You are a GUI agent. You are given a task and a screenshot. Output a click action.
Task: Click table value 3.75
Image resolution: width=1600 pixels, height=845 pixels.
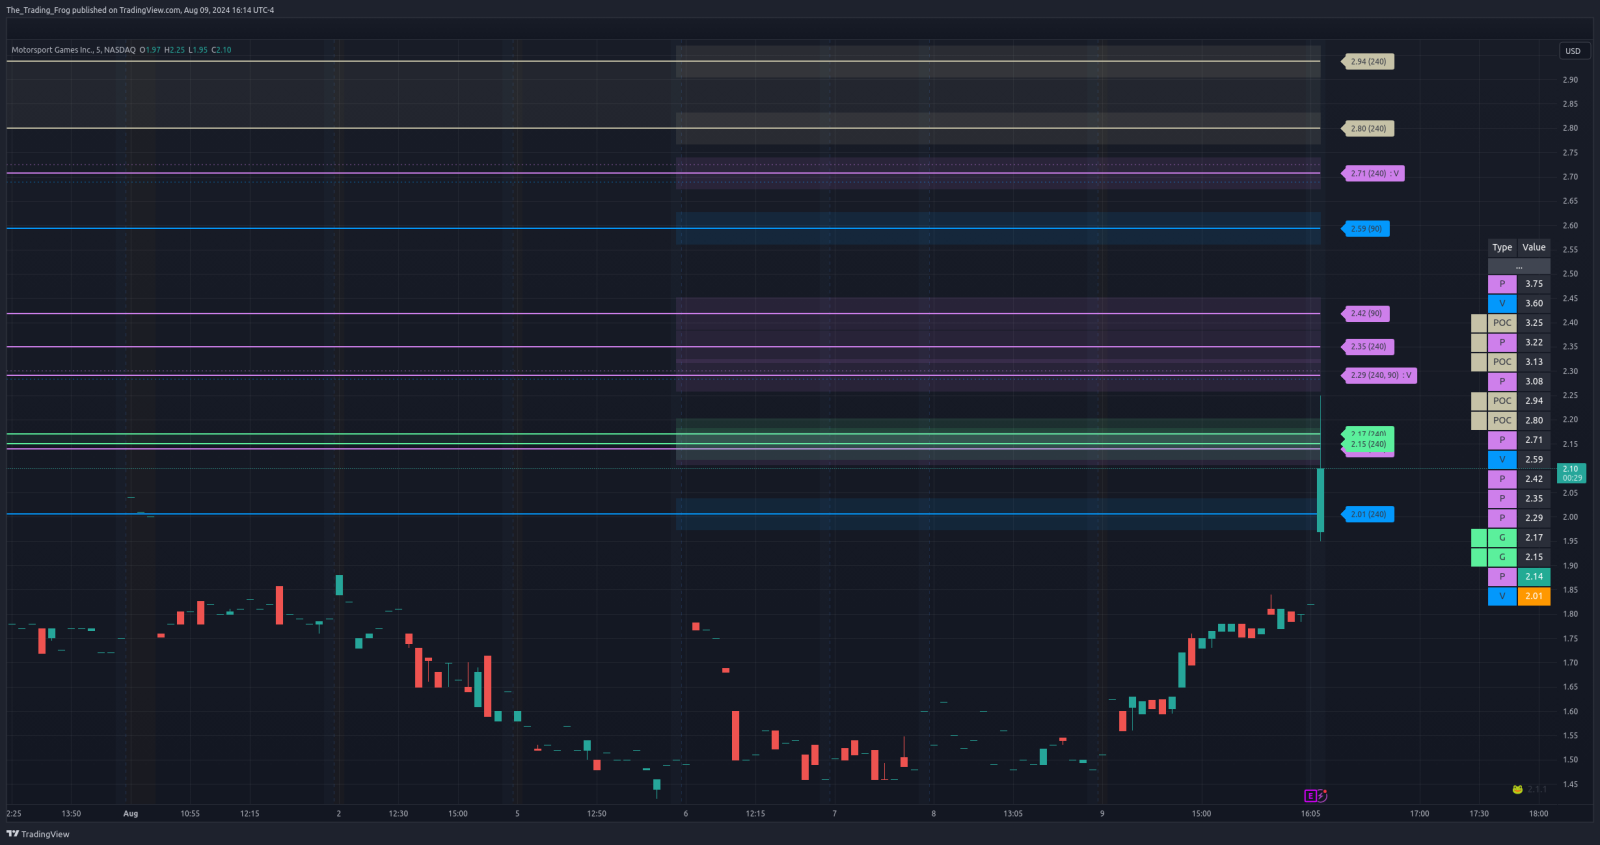1534,284
